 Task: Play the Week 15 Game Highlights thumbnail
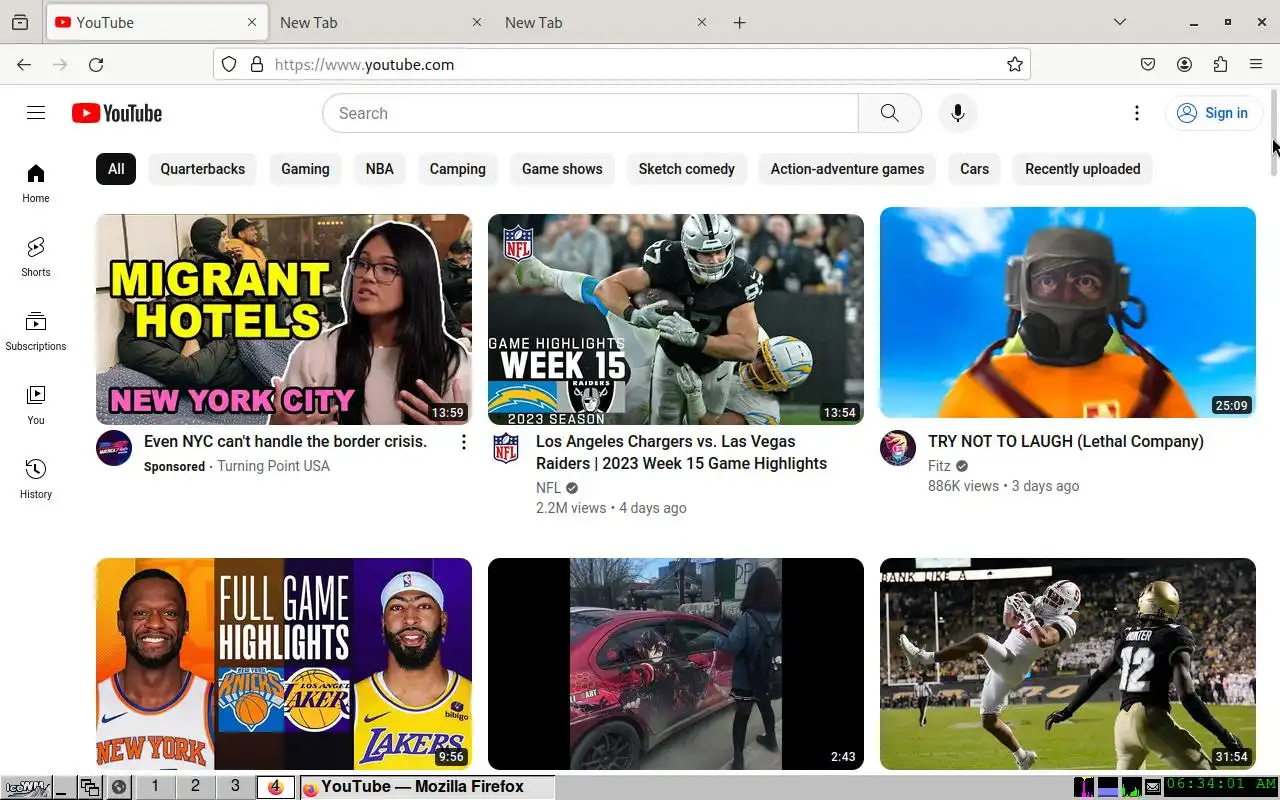(676, 319)
